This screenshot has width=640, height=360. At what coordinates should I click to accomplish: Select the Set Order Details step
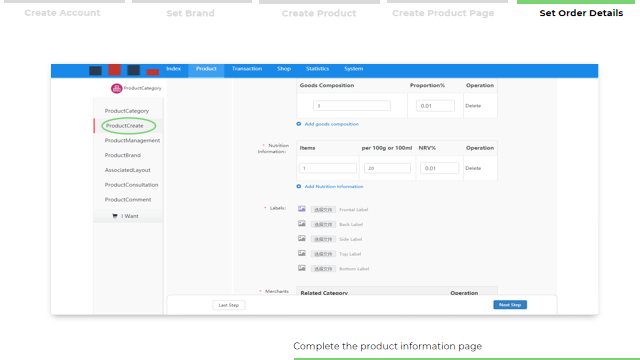[581, 13]
